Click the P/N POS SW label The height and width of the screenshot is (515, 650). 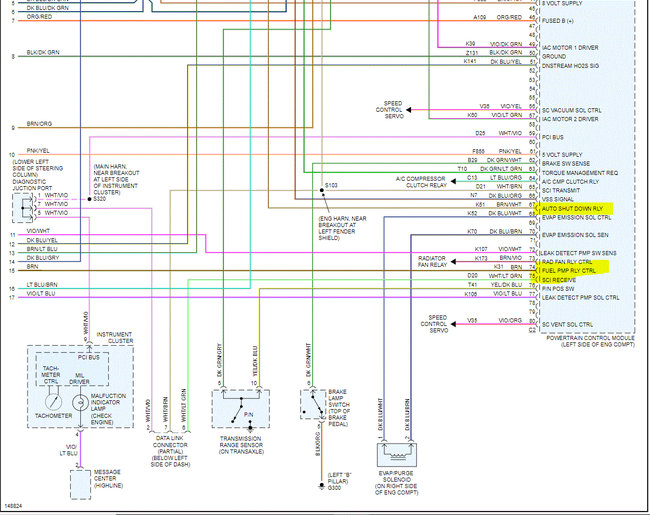pos(558,289)
